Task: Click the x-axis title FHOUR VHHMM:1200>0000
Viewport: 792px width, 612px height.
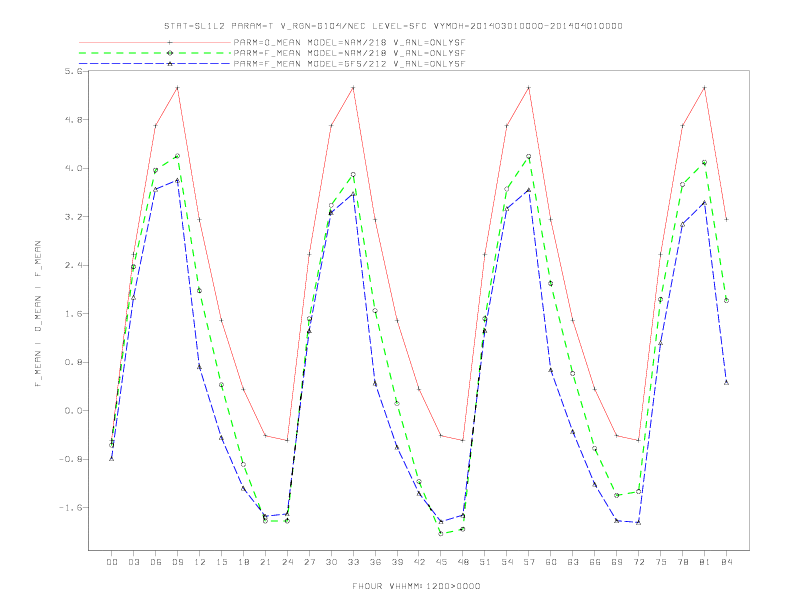Action: pos(416,586)
